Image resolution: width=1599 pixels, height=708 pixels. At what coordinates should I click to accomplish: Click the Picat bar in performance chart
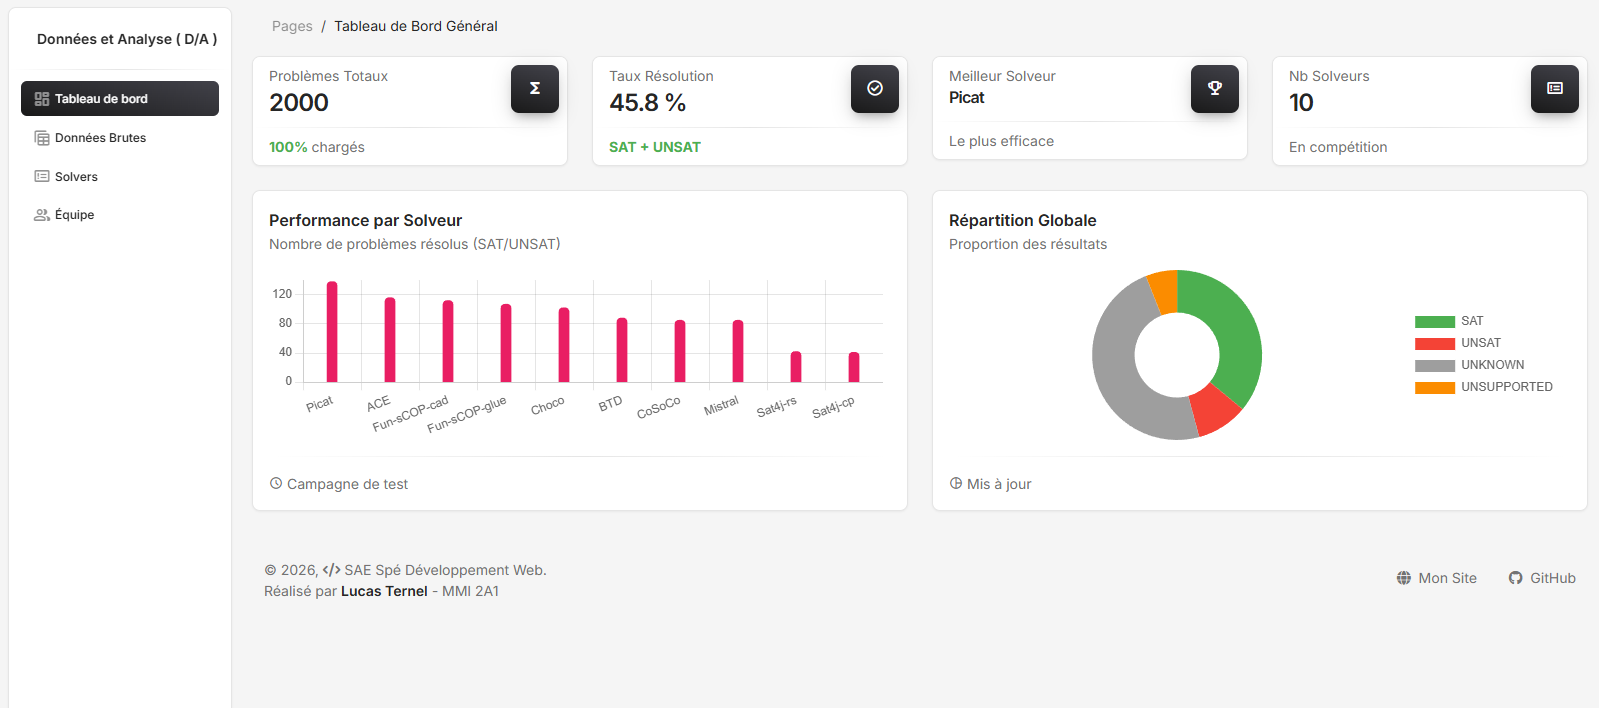332,332
